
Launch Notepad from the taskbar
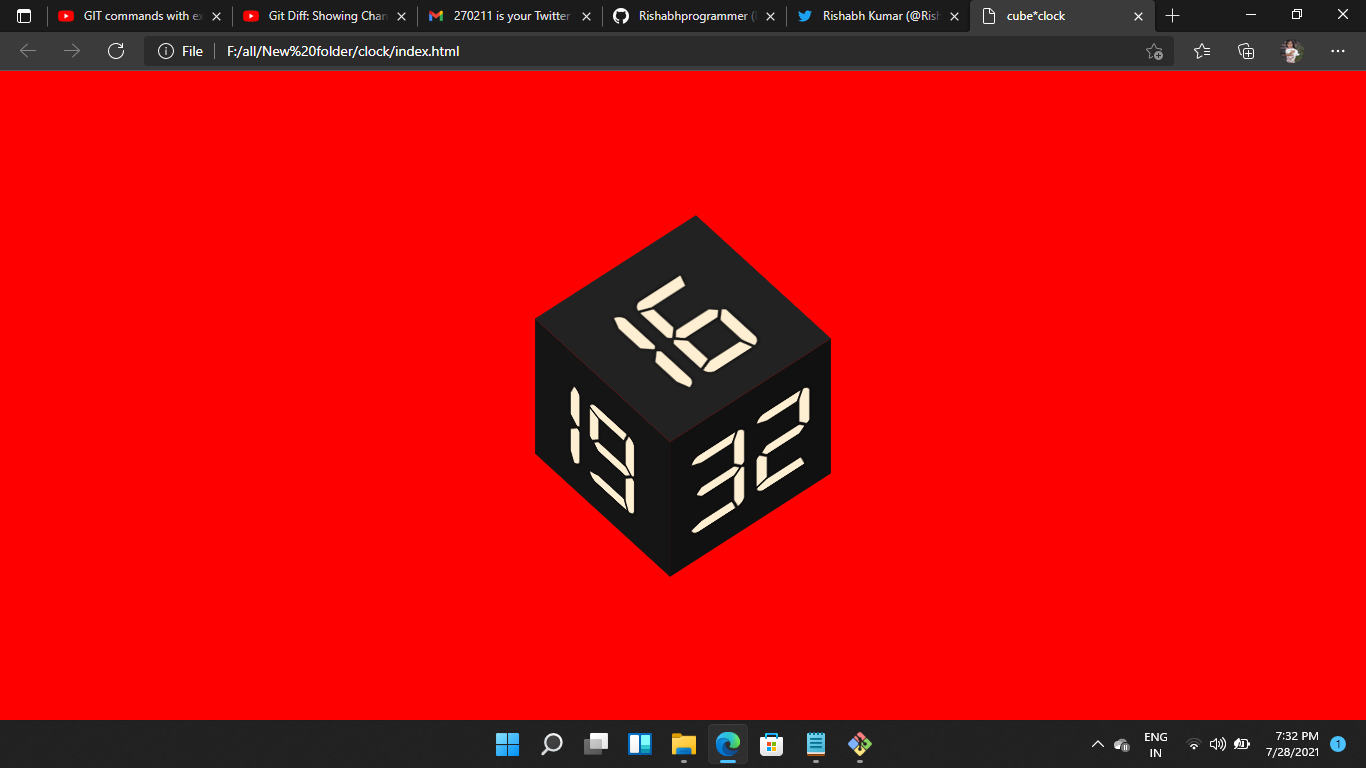[815, 744]
